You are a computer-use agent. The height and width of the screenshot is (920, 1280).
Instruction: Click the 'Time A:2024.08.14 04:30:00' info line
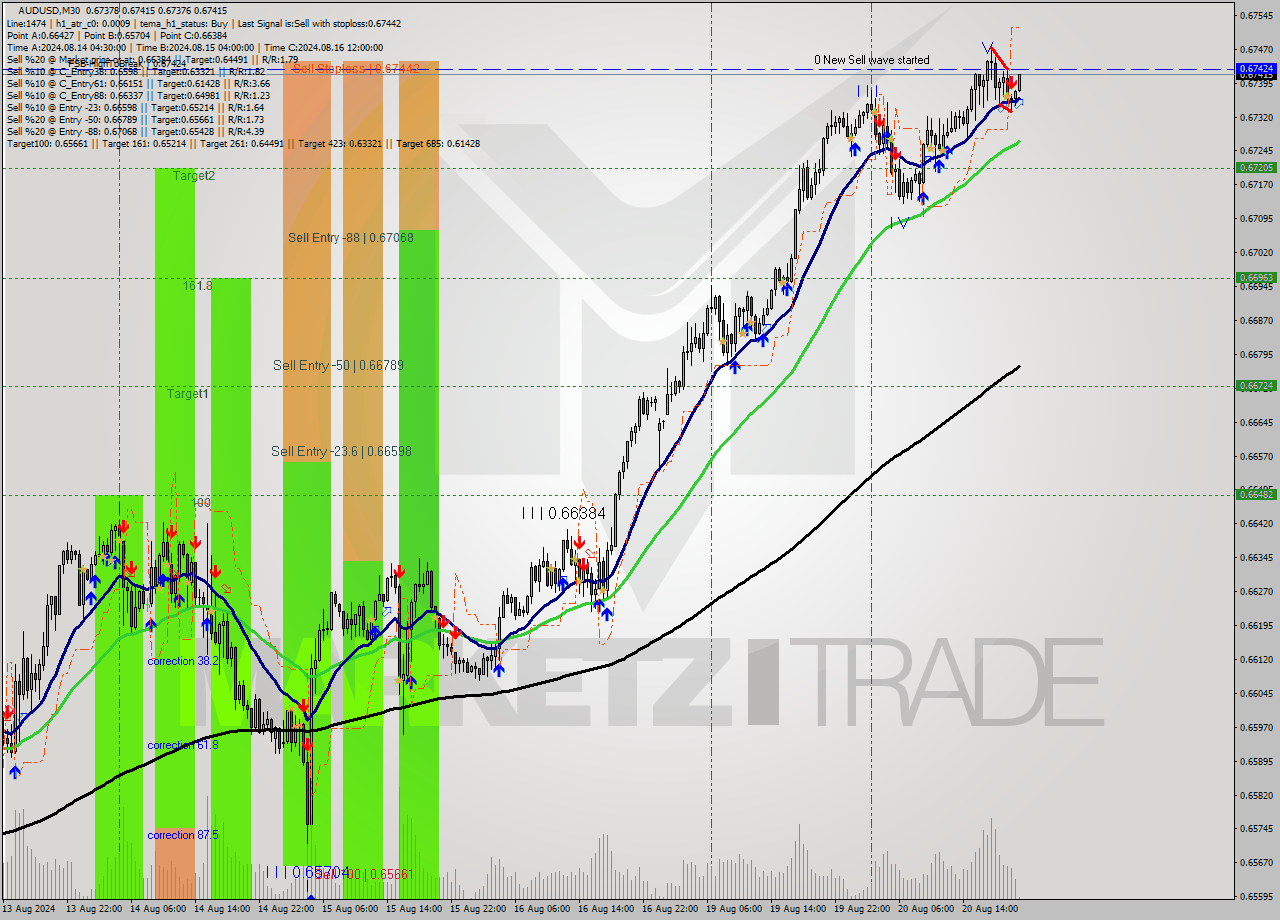point(195,47)
